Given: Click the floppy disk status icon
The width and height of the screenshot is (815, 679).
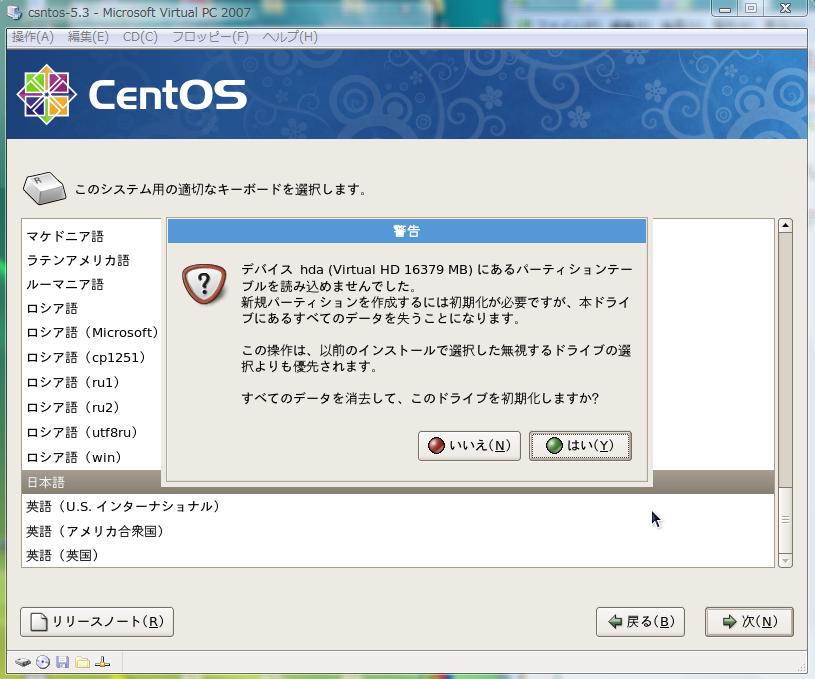Looking at the screenshot, I should coord(62,662).
